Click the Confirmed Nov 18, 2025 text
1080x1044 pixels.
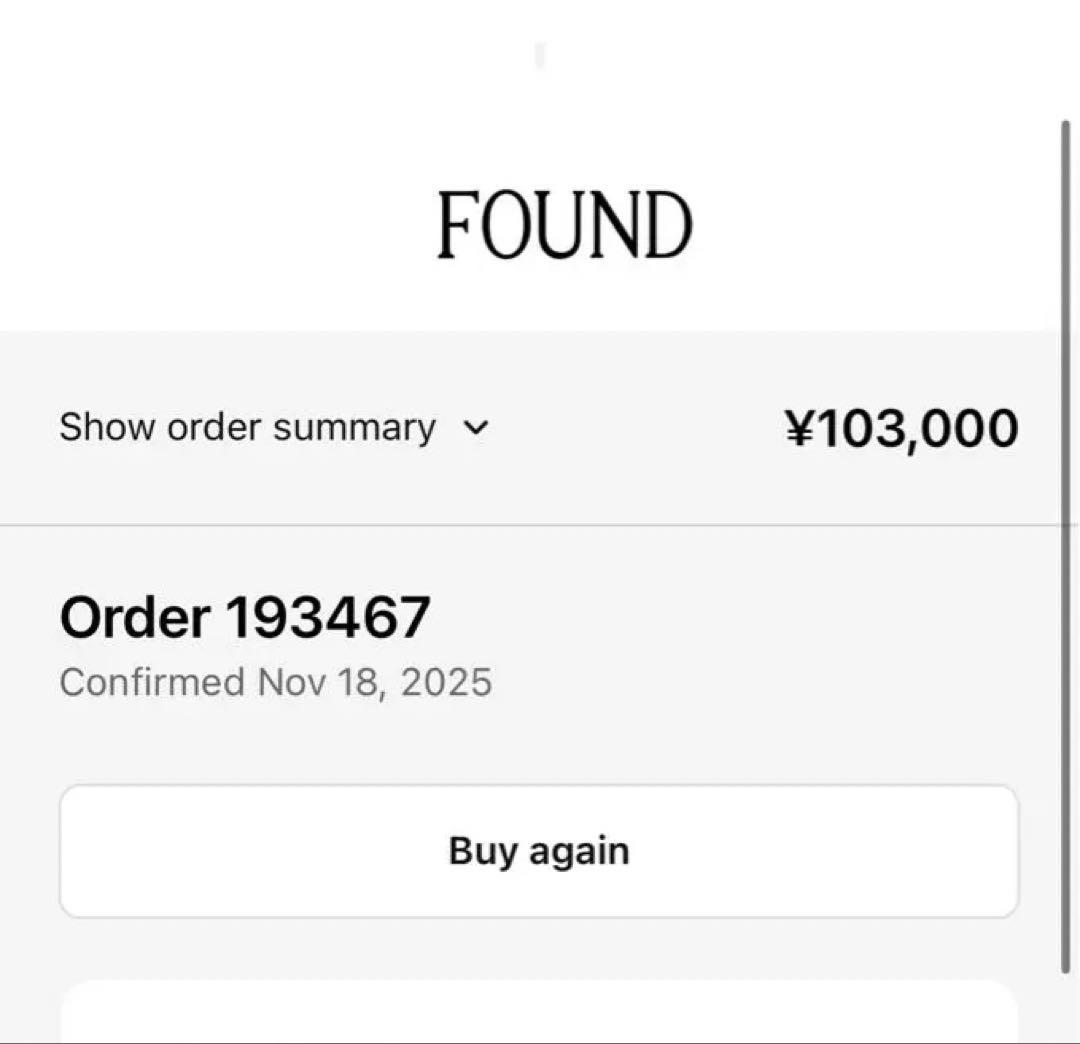coord(276,683)
